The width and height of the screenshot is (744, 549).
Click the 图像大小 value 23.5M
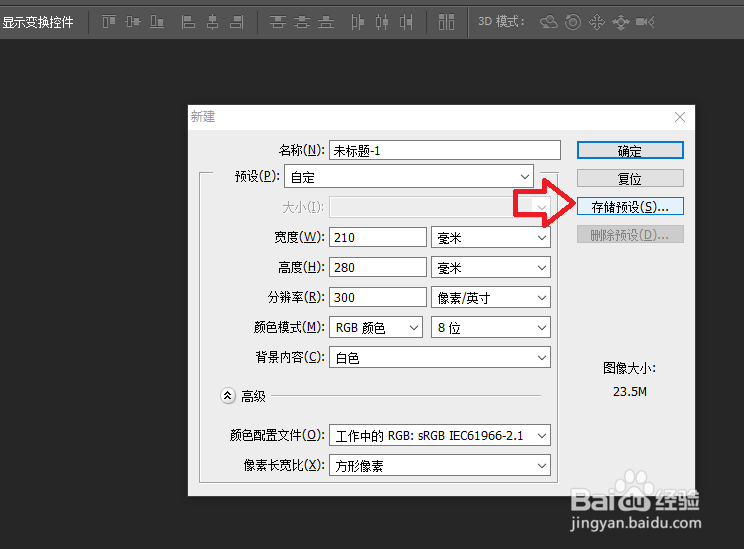click(630, 391)
